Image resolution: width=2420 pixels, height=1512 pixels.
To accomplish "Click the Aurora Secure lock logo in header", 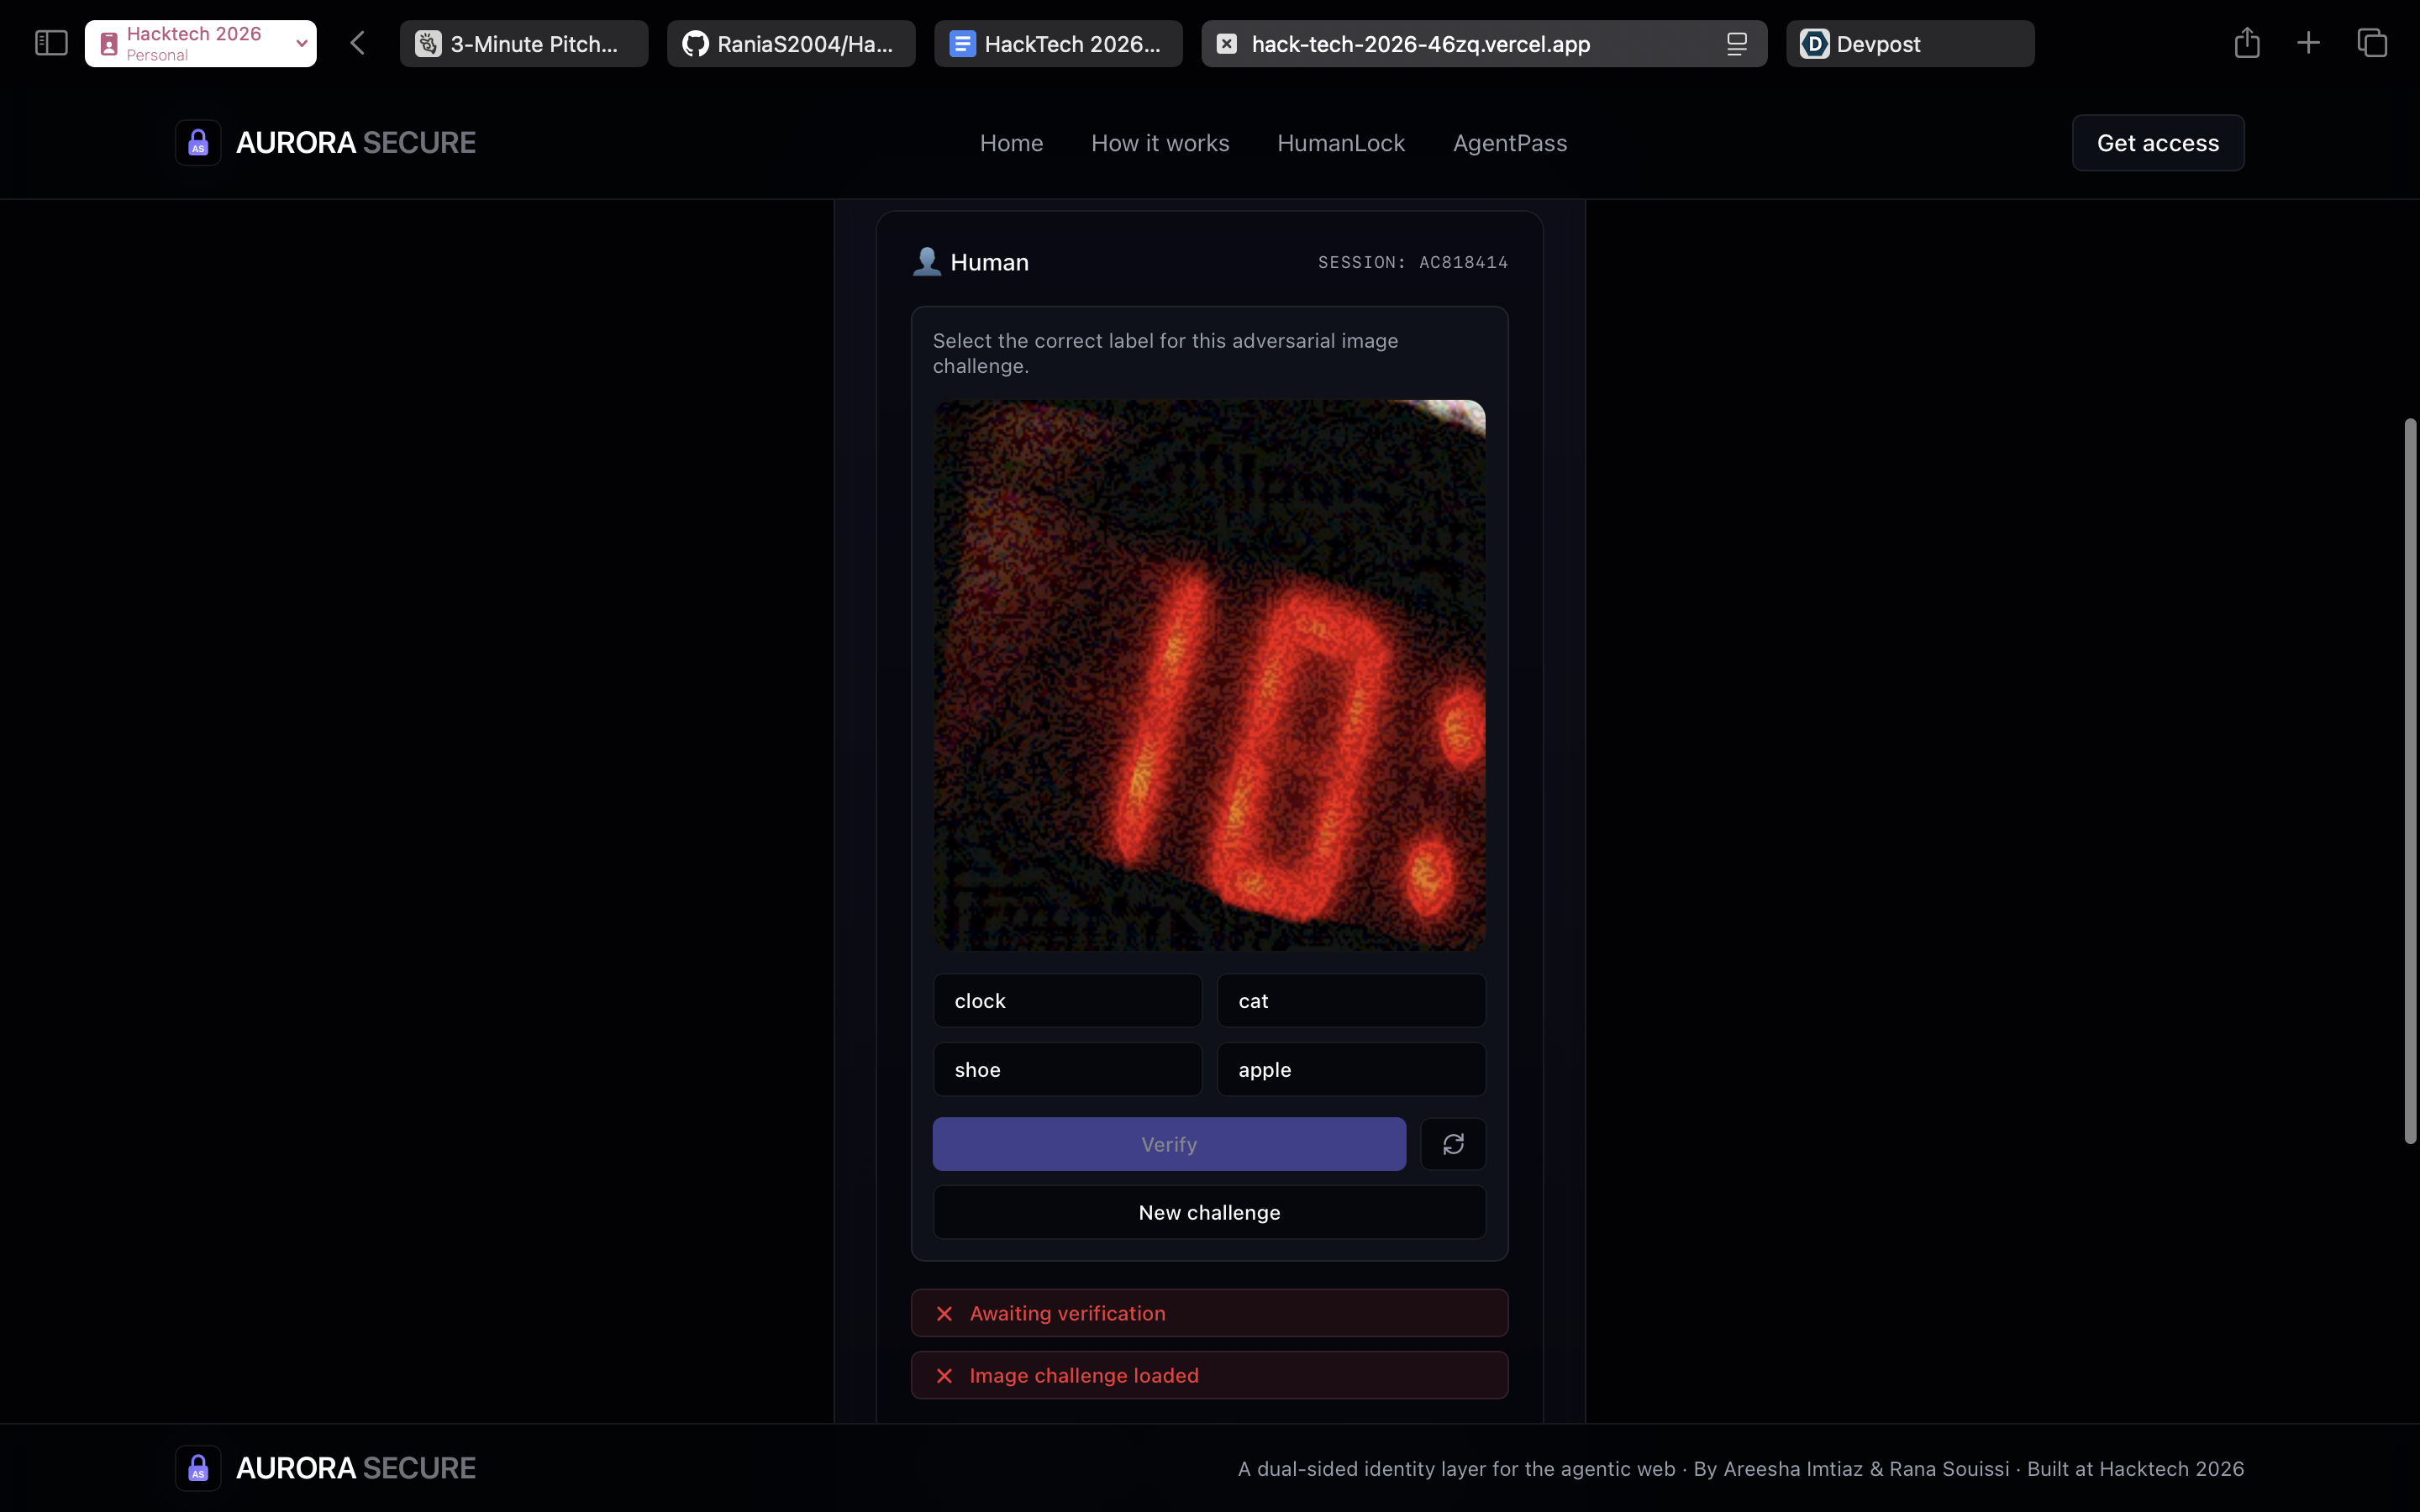I will (198, 143).
